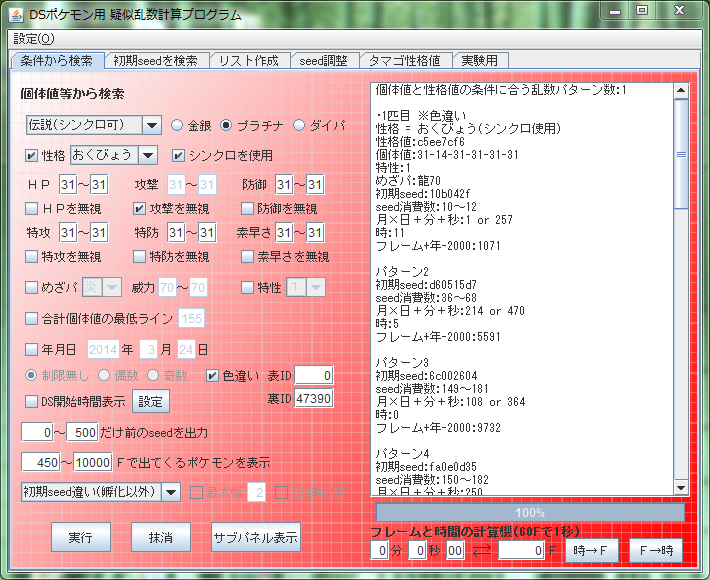This screenshot has width=710, height=580.
Task: Toggle the 最大幅 checkbox
Action: (196, 493)
